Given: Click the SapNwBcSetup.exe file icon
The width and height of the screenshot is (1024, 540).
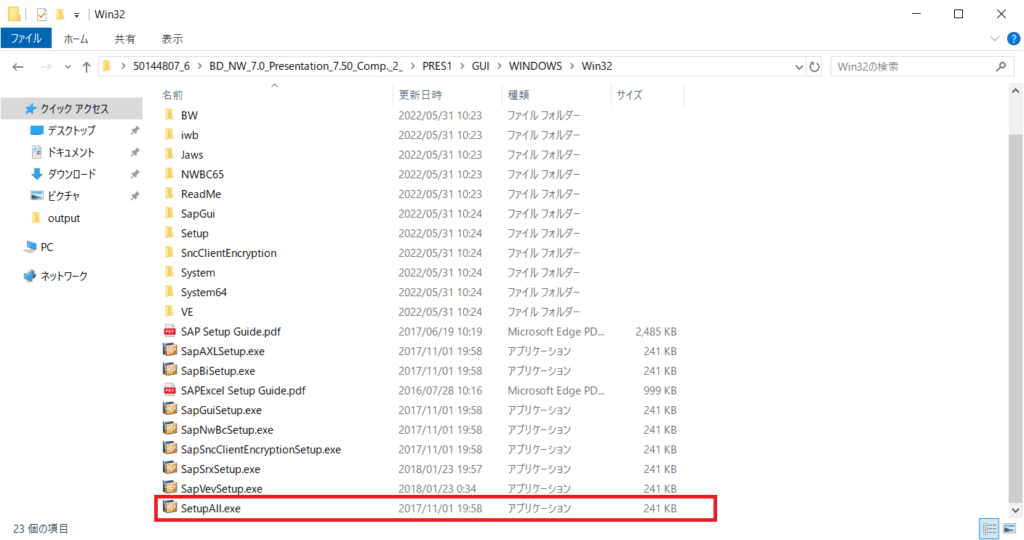Looking at the screenshot, I should [170, 429].
